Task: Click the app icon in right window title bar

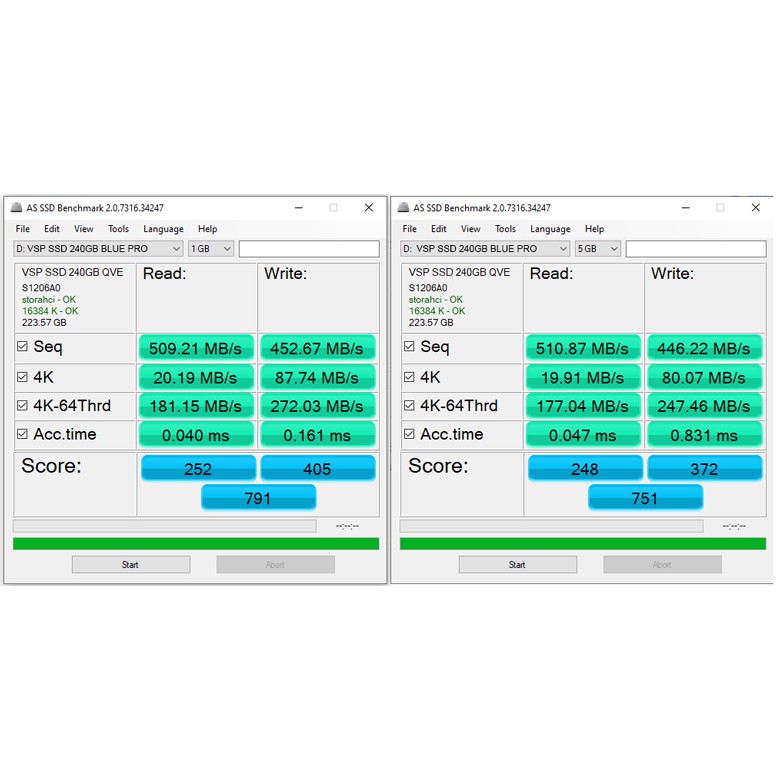Action: point(404,208)
